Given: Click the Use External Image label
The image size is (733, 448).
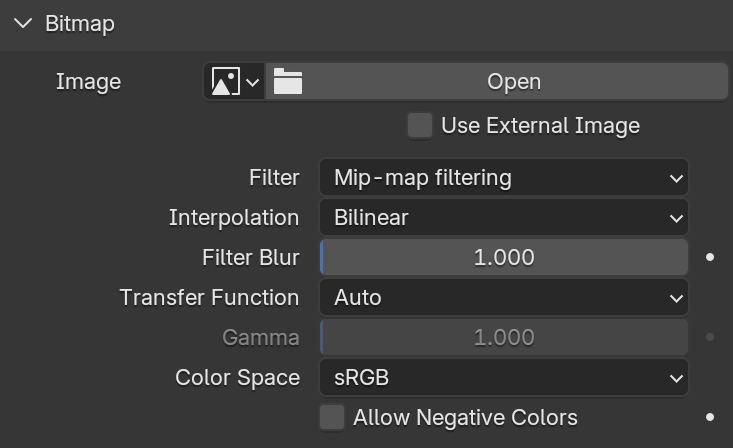Looking at the screenshot, I should pyautogui.click(x=540, y=126).
